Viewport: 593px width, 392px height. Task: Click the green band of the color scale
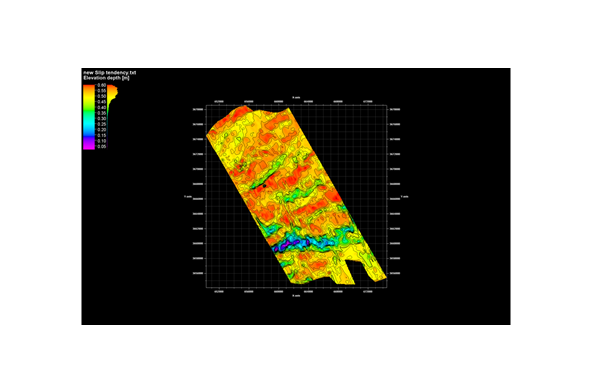tap(89, 109)
